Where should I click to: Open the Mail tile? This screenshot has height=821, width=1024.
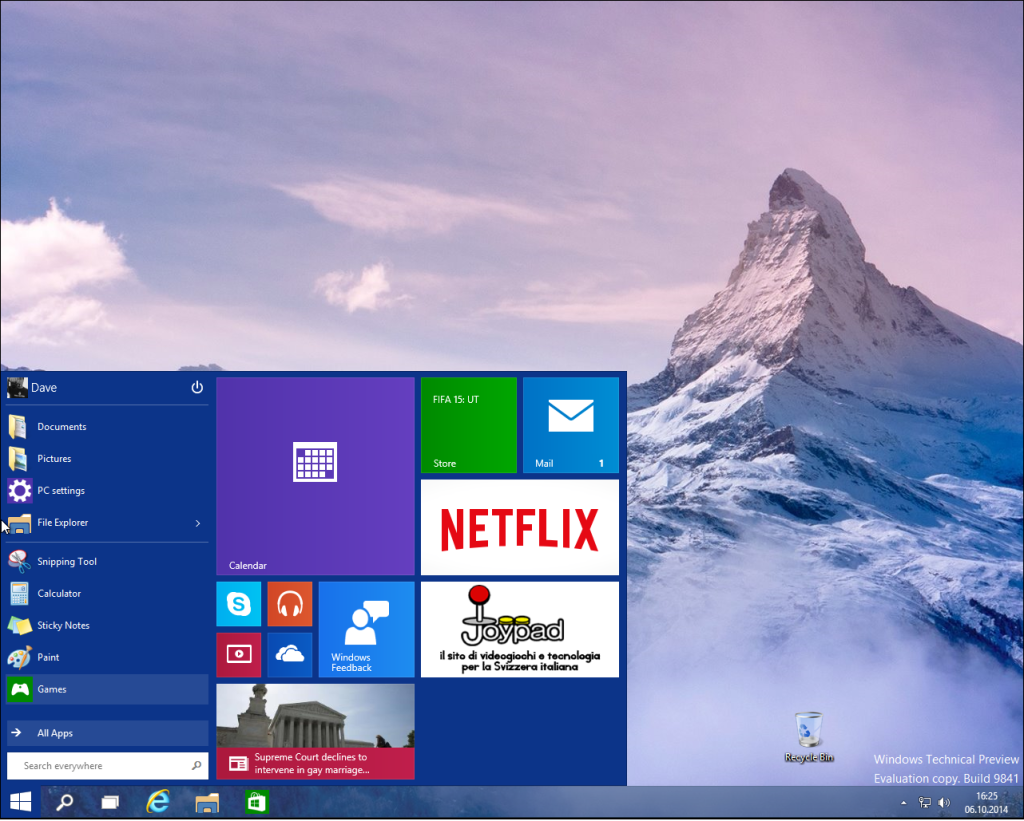coord(571,425)
